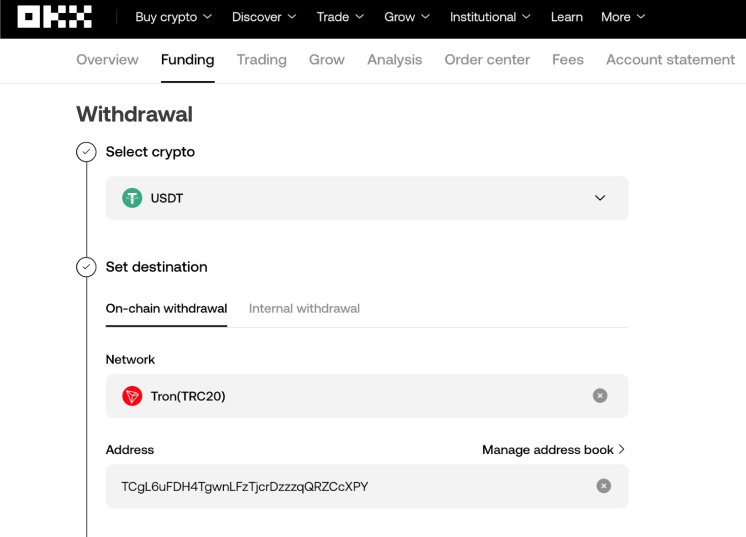This screenshot has width=746, height=537.
Task: Clear the Tron(TRC20) network selection
Action: pos(600,396)
